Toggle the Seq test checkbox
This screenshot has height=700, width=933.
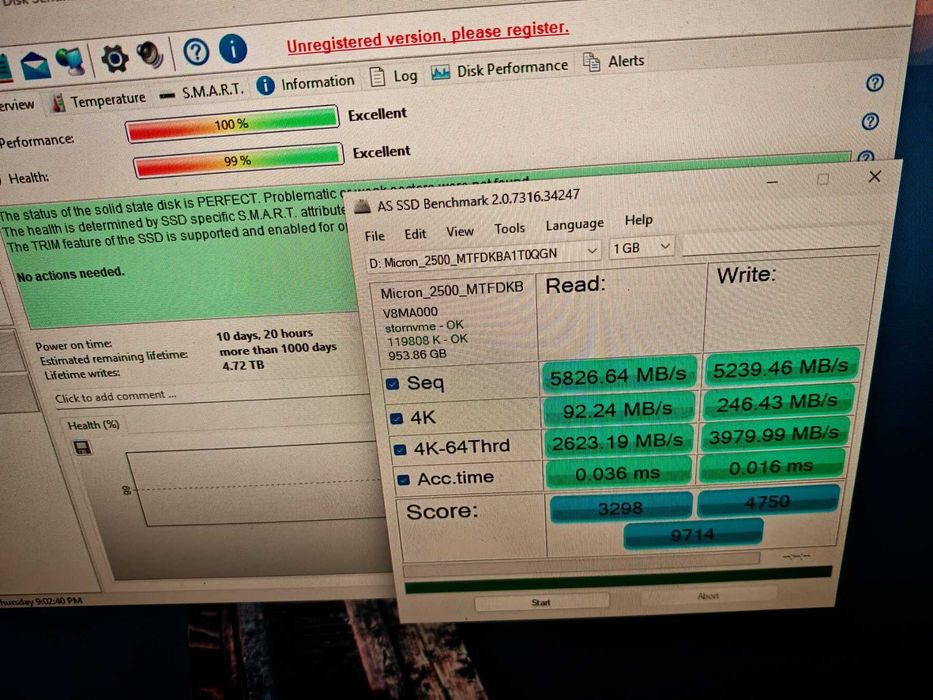tap(392, 383)
